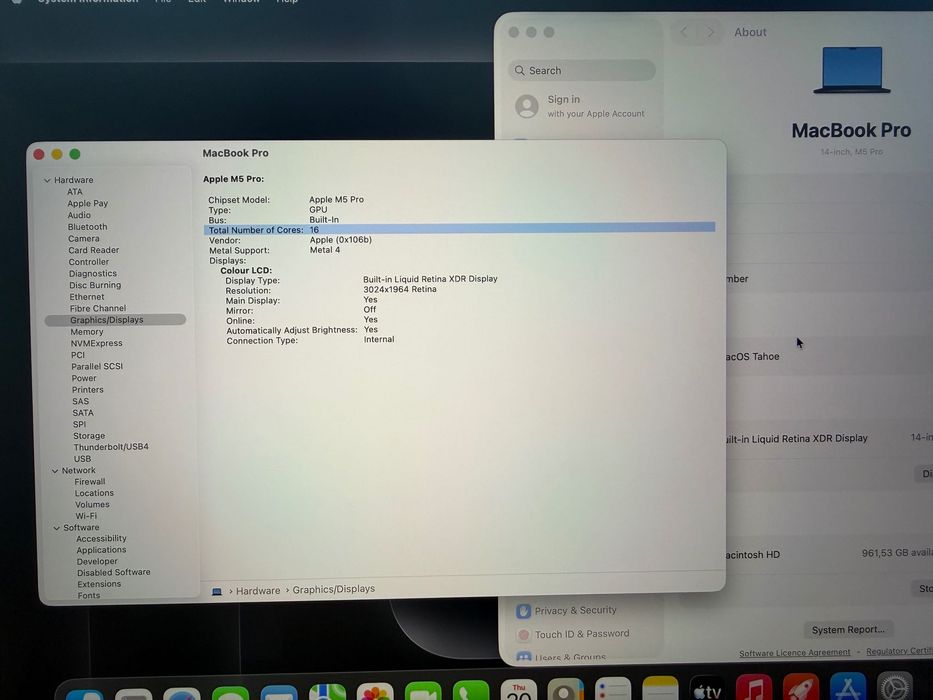Open the Audio hardware entry
The height and width of the screenshot is (700, 933).
[79, 215]
